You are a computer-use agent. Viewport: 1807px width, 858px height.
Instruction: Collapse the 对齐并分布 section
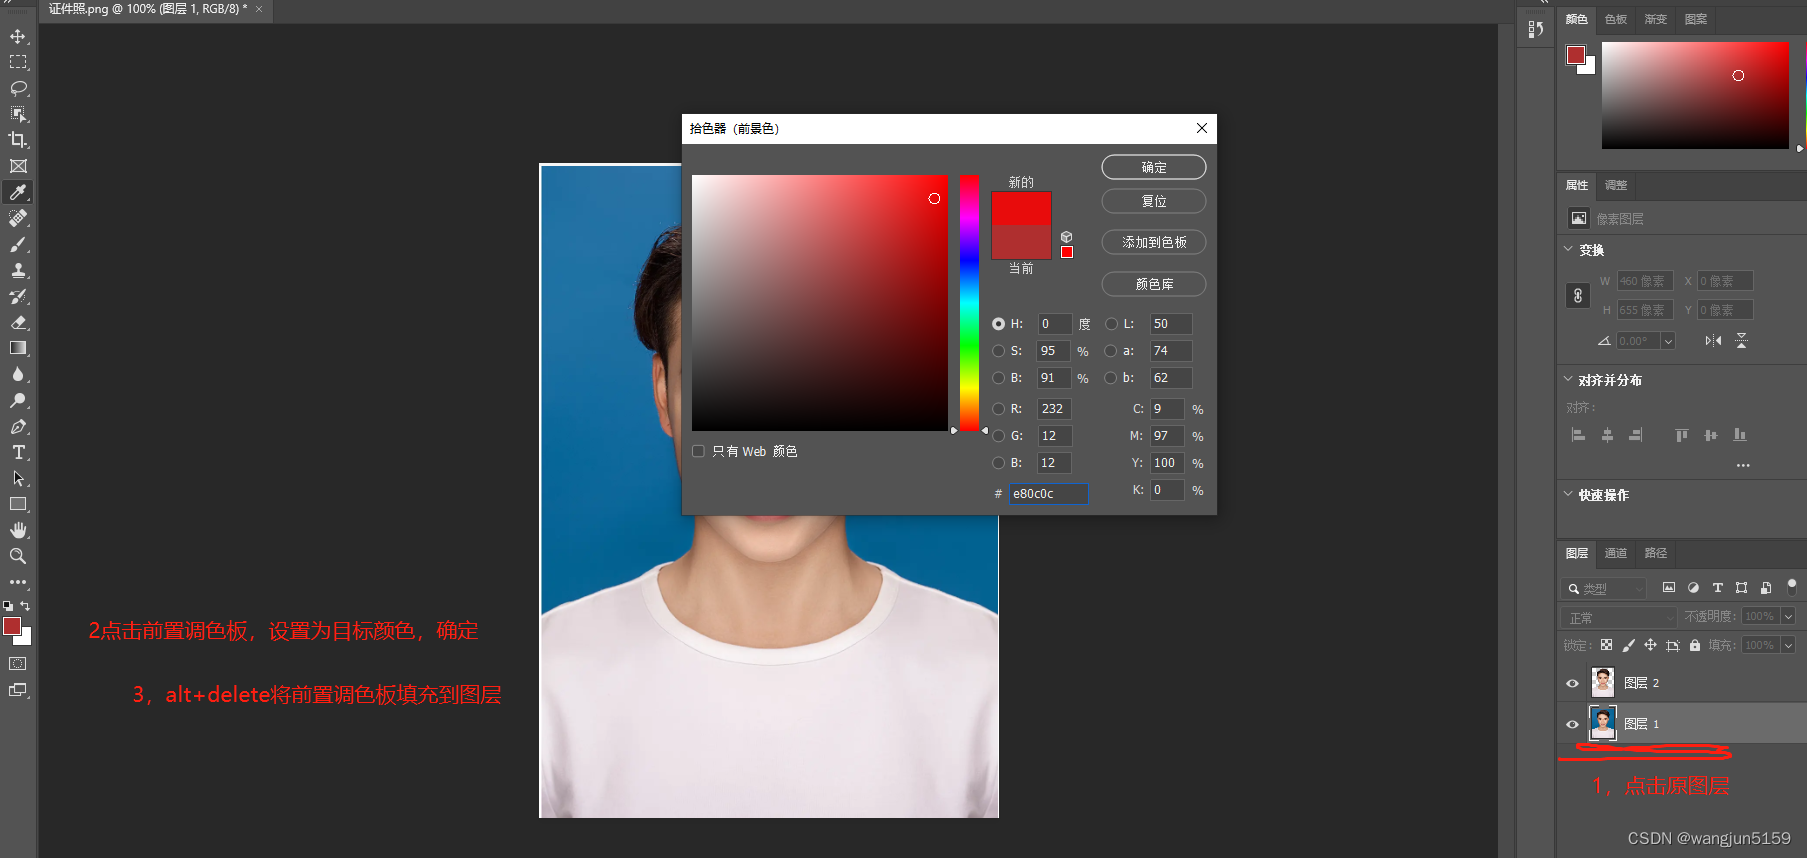point(1568,379)
